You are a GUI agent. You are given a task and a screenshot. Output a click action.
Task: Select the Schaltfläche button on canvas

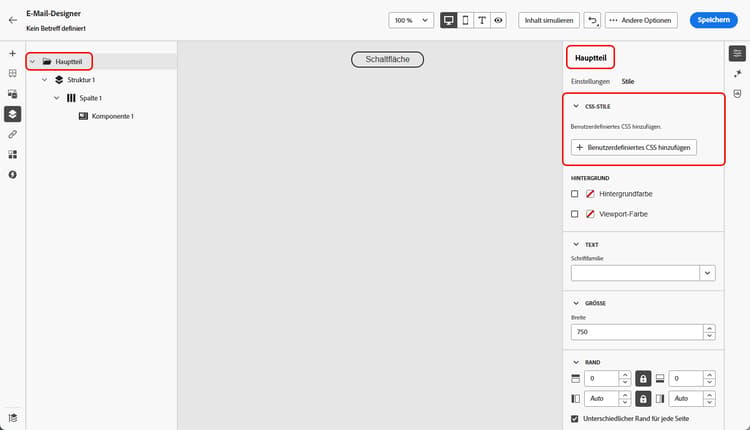387,59
